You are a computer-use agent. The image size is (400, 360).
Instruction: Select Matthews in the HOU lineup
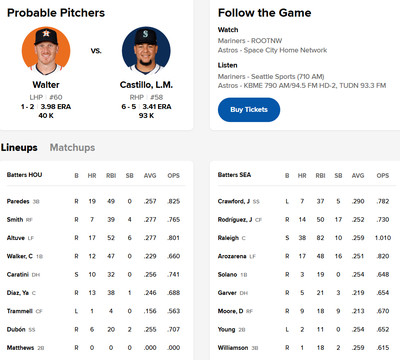[x=20, y=348]
